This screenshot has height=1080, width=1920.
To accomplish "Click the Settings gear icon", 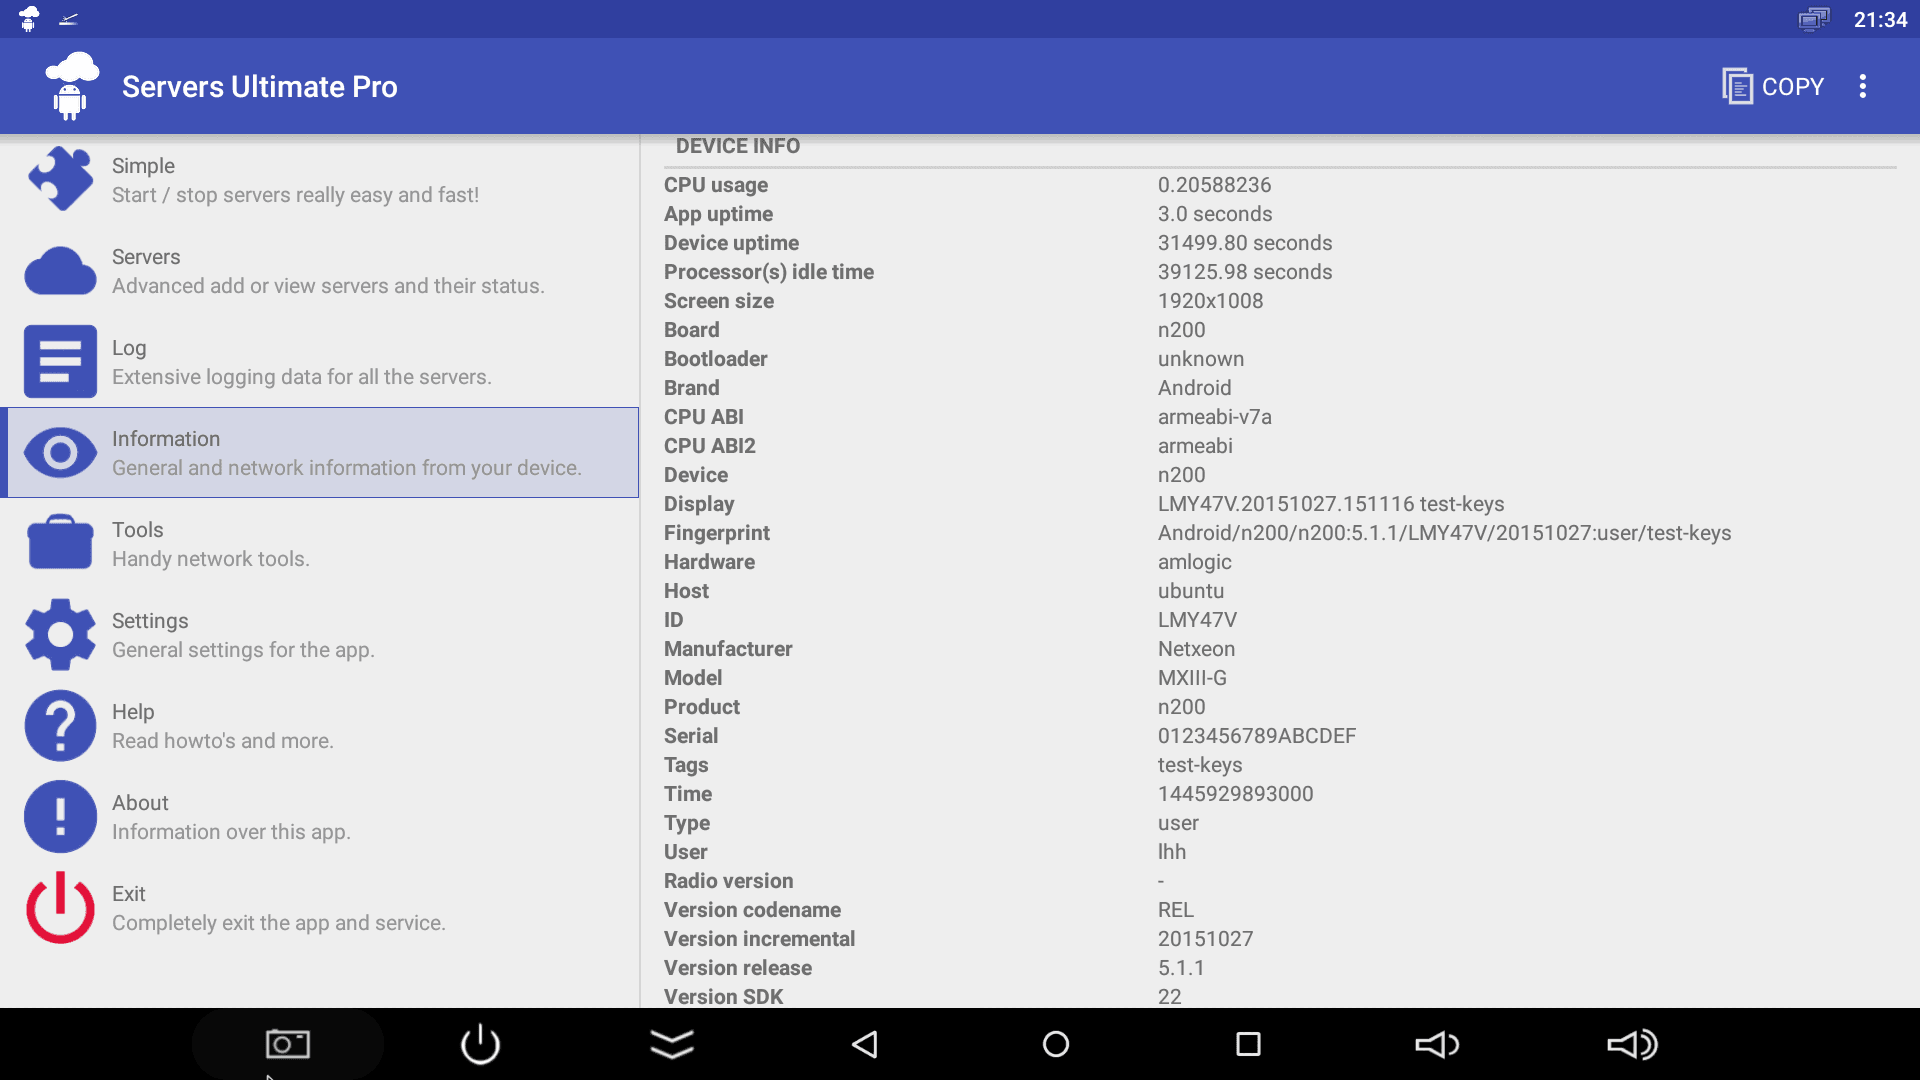I will click(60, 634).
